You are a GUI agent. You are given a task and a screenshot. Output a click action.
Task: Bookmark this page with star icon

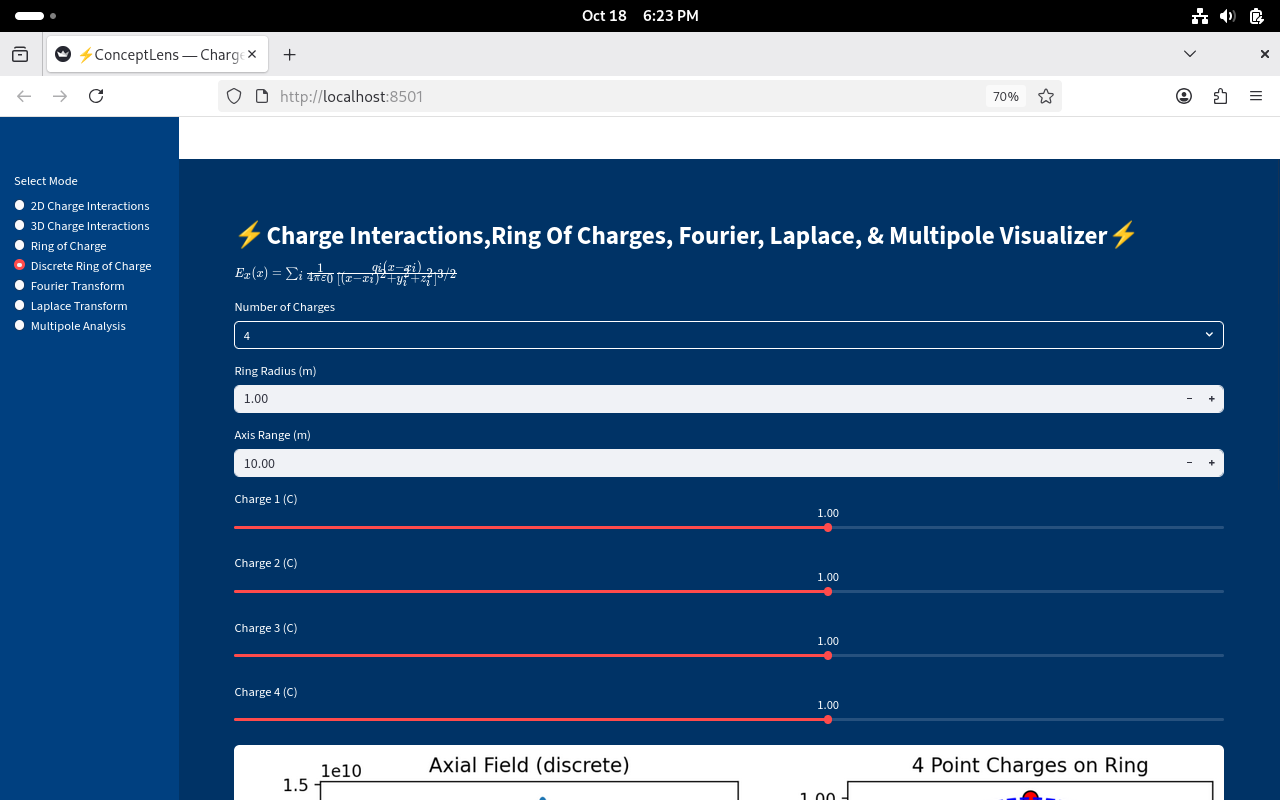click(1046, 96)
